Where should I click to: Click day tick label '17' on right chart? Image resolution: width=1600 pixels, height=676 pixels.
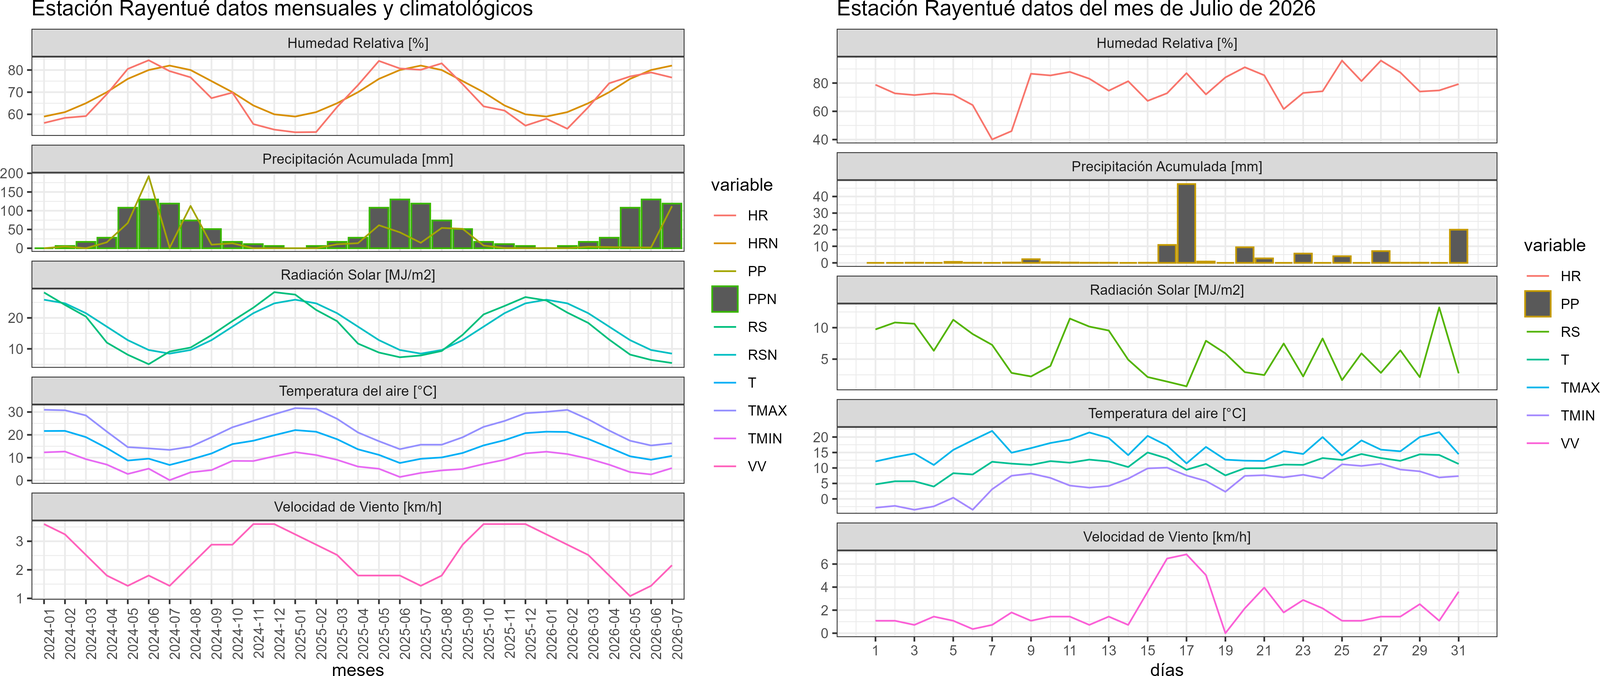(1187, 650)
